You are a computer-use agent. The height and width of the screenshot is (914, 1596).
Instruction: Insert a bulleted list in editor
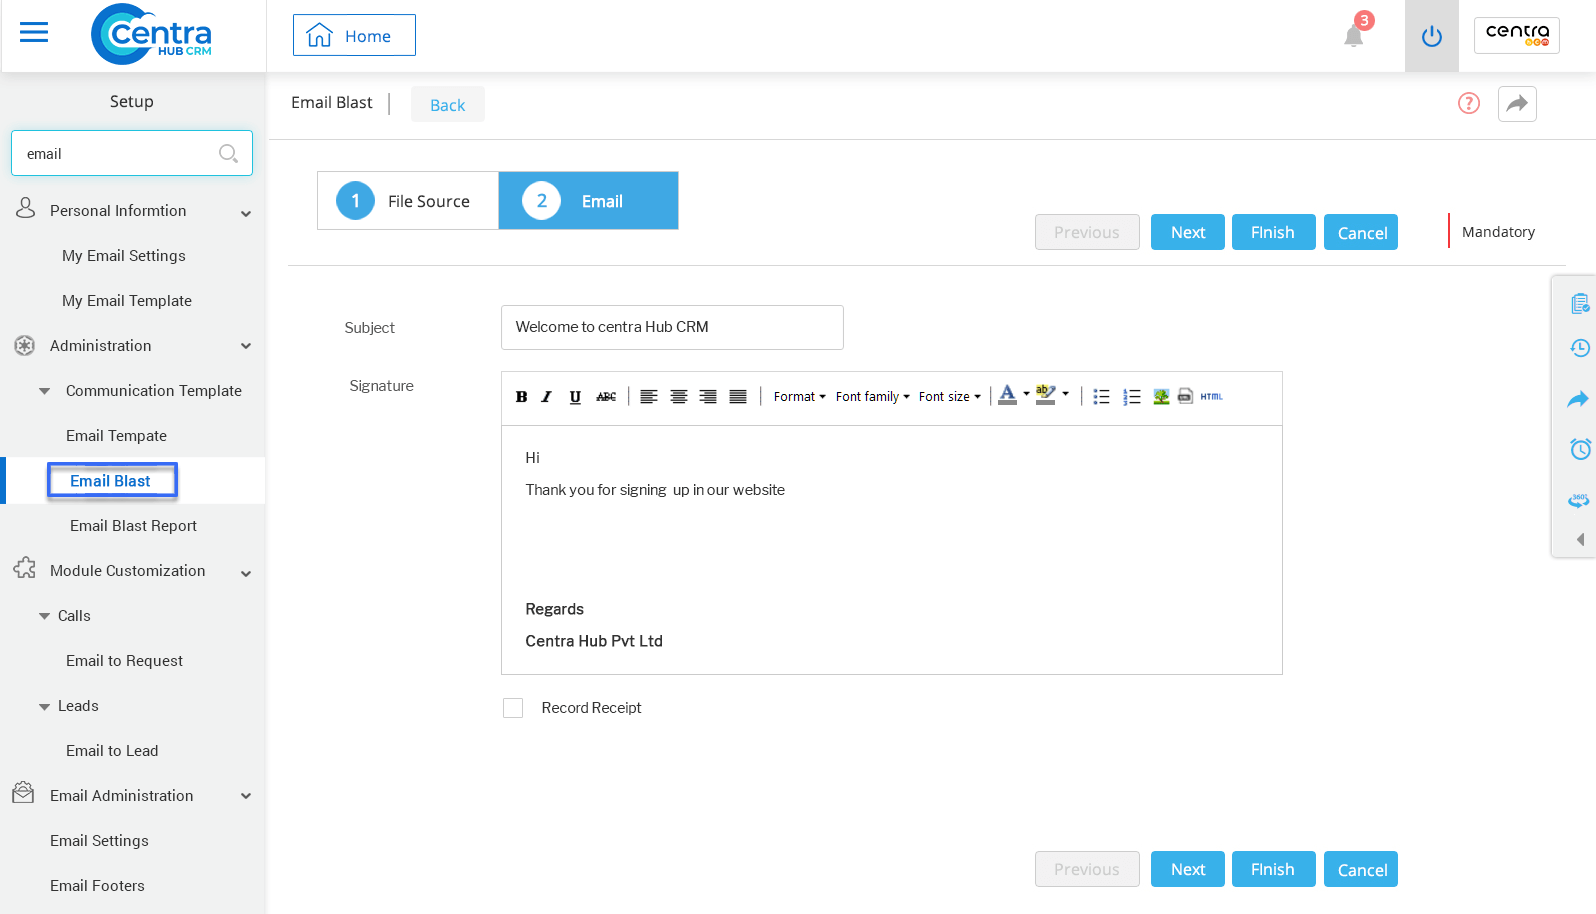[x=1101, y=397]
